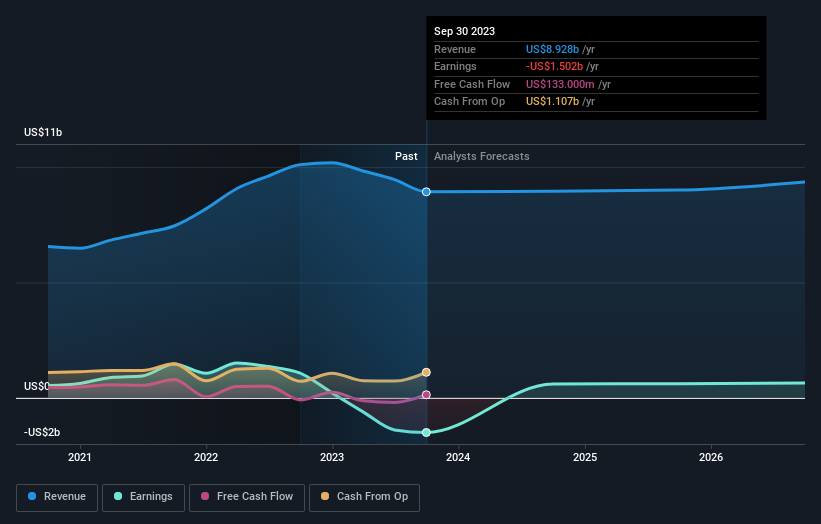Click the pink Free Cash Flow data point

[x=426, y=395]
